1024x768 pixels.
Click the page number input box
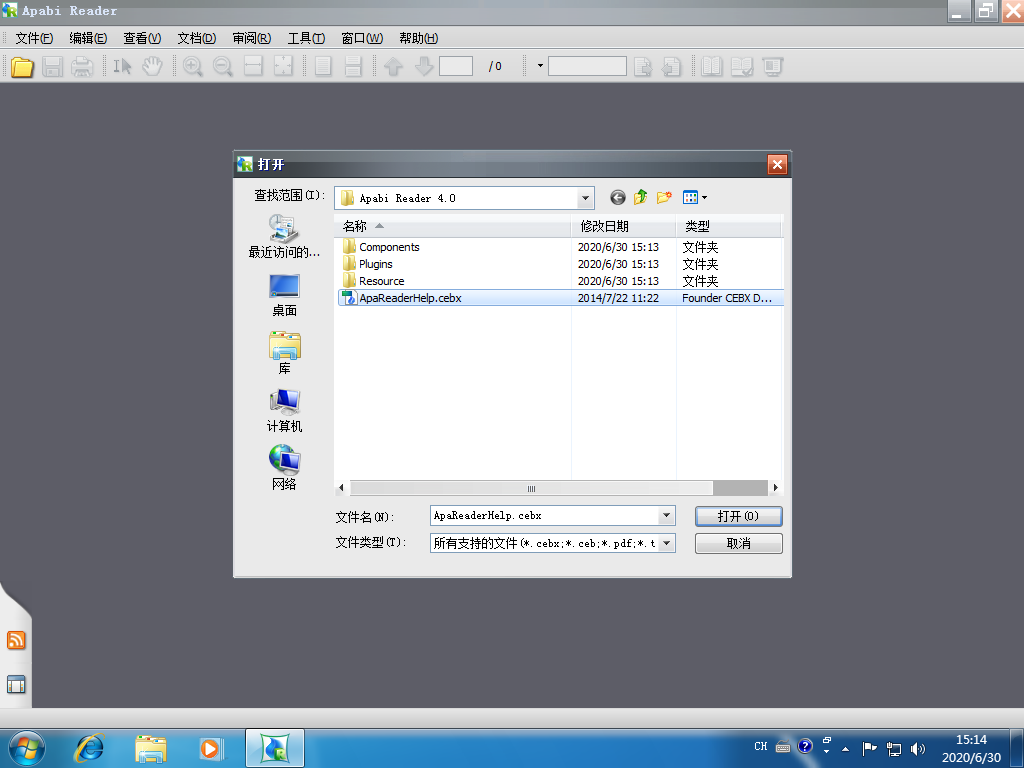(456, 67)
